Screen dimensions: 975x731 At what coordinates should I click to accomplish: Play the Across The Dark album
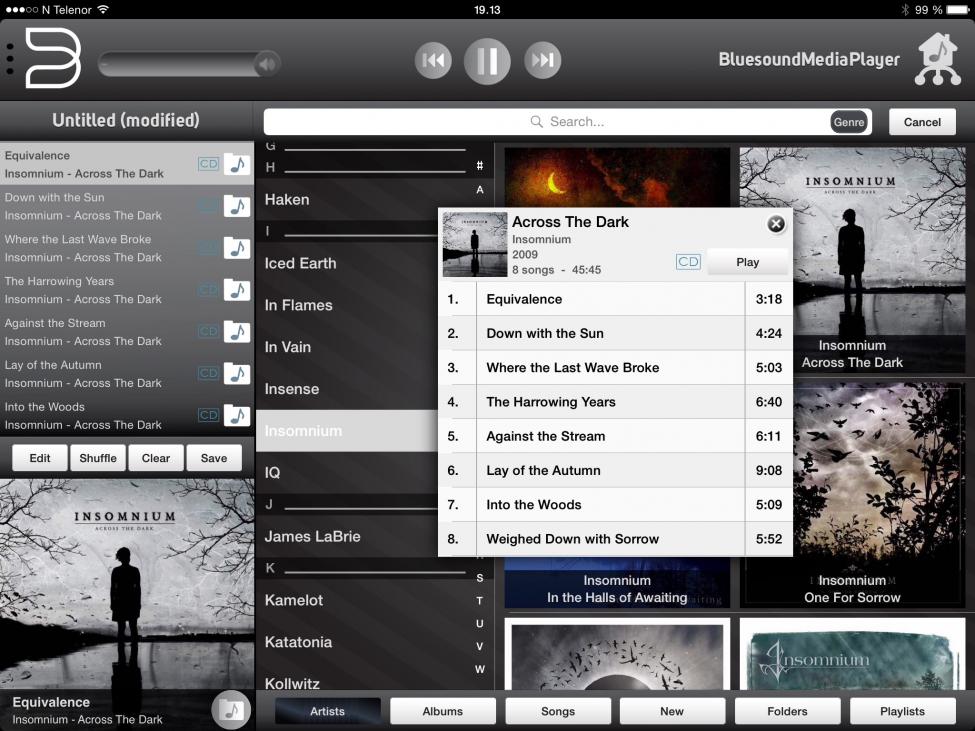[x=747, y=262]
